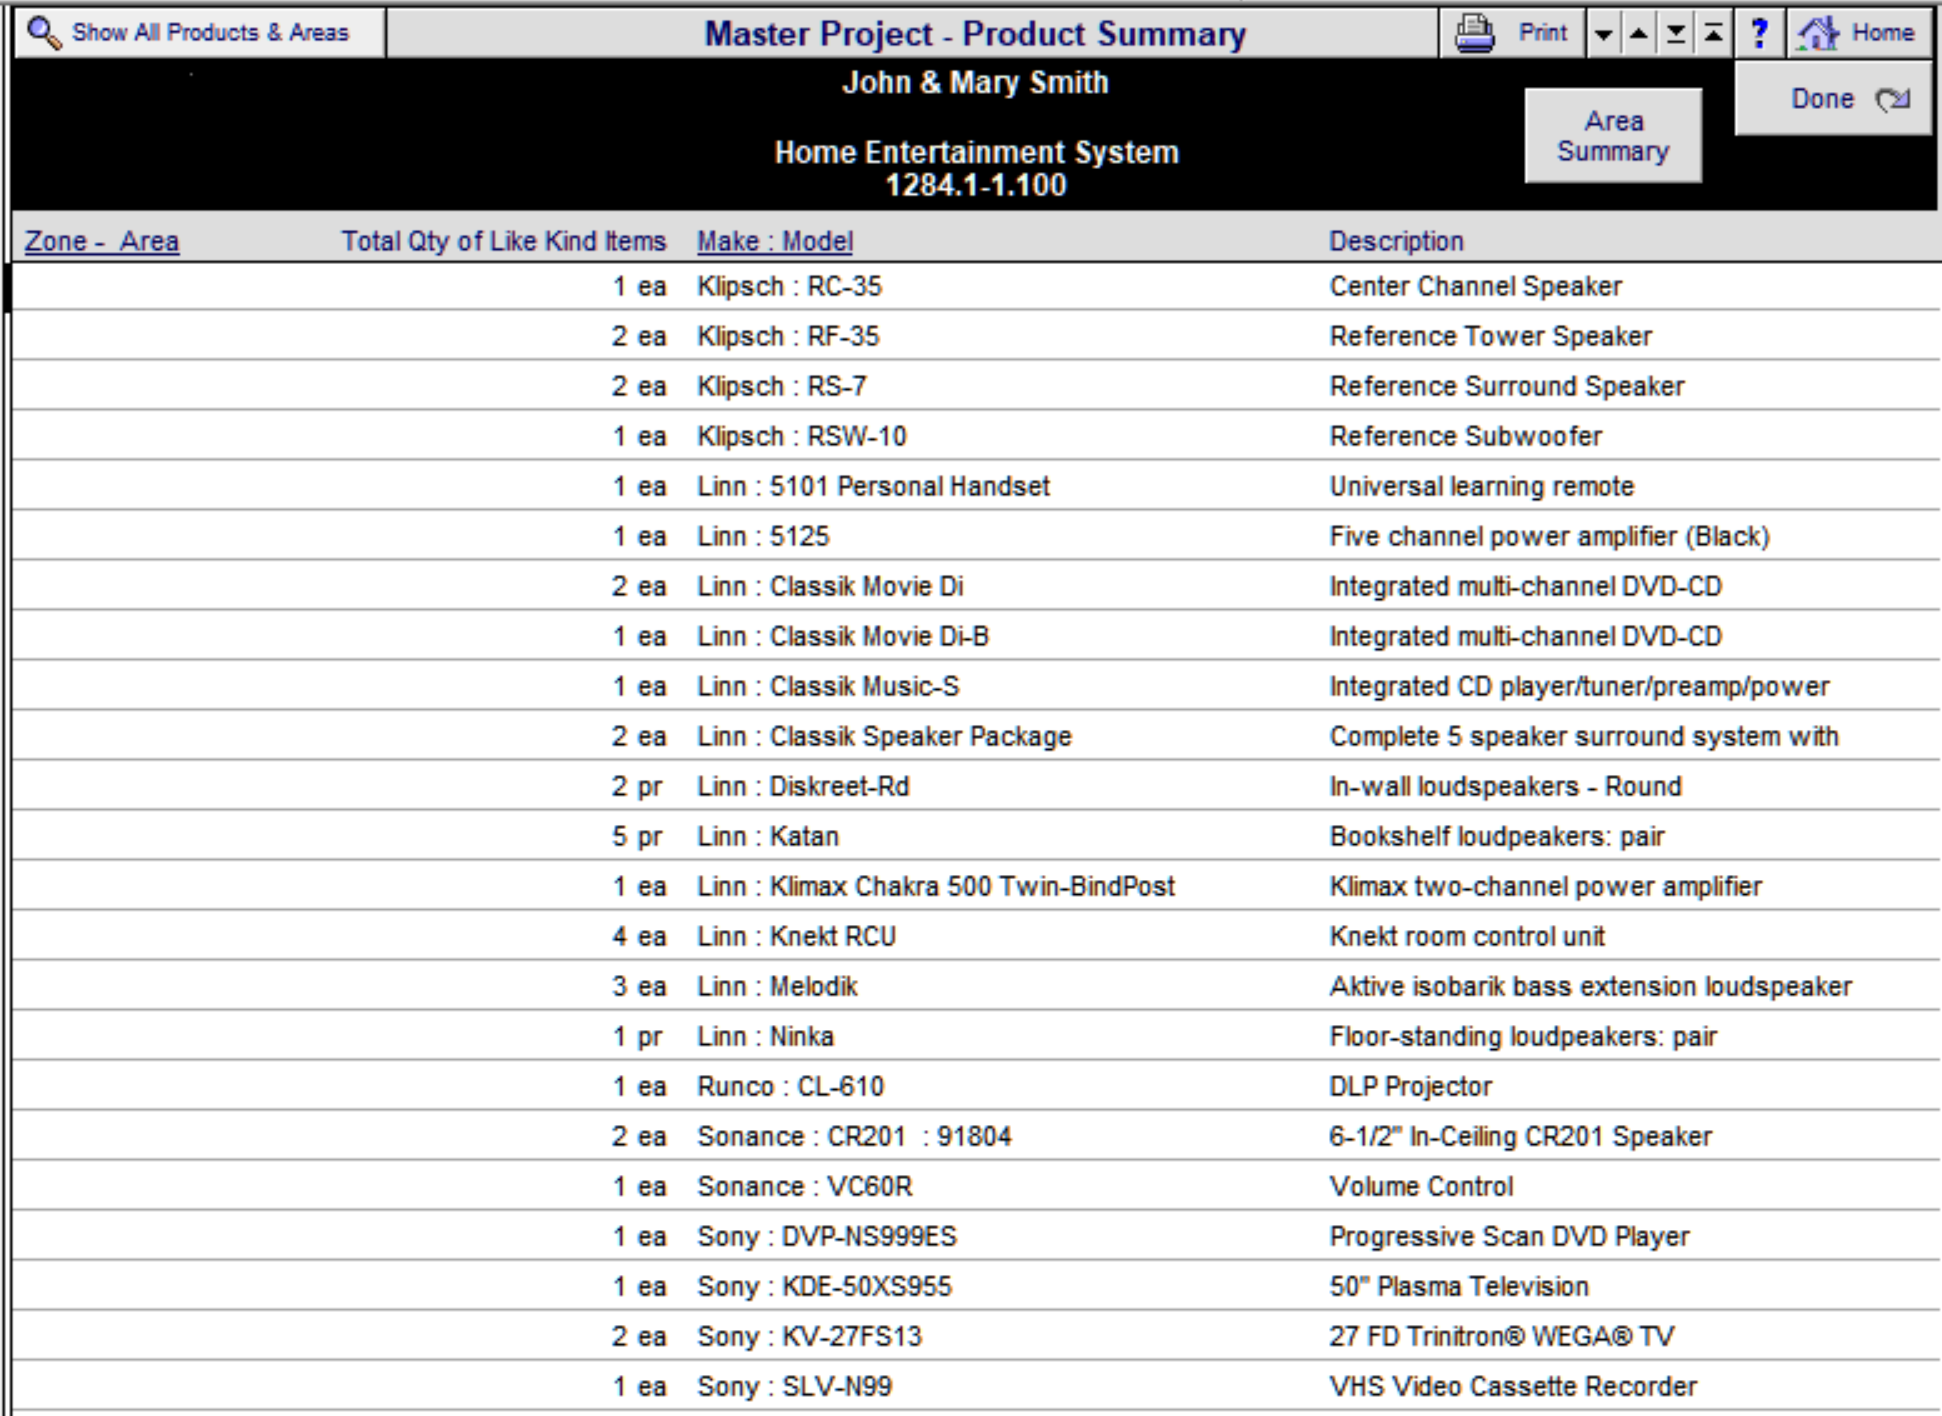Viewport: 1942px width, 1416px height.
Task: Click the Linn : Melodik item
Action: (x=777, y=986)
